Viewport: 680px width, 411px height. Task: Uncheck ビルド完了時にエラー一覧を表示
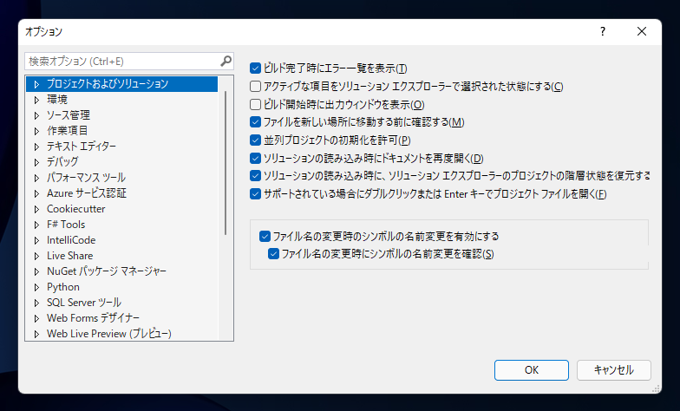pyautogui.click(x=255, y=68)
